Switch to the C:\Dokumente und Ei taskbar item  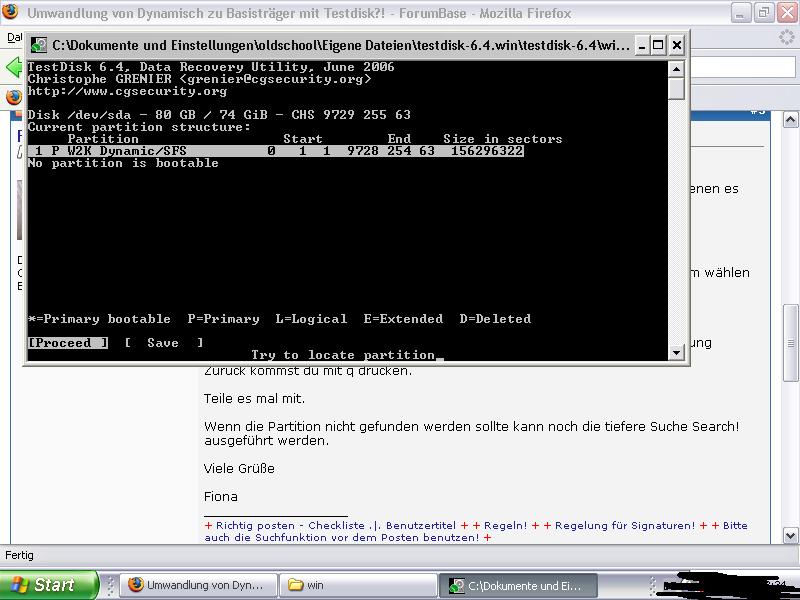[518, 585]
